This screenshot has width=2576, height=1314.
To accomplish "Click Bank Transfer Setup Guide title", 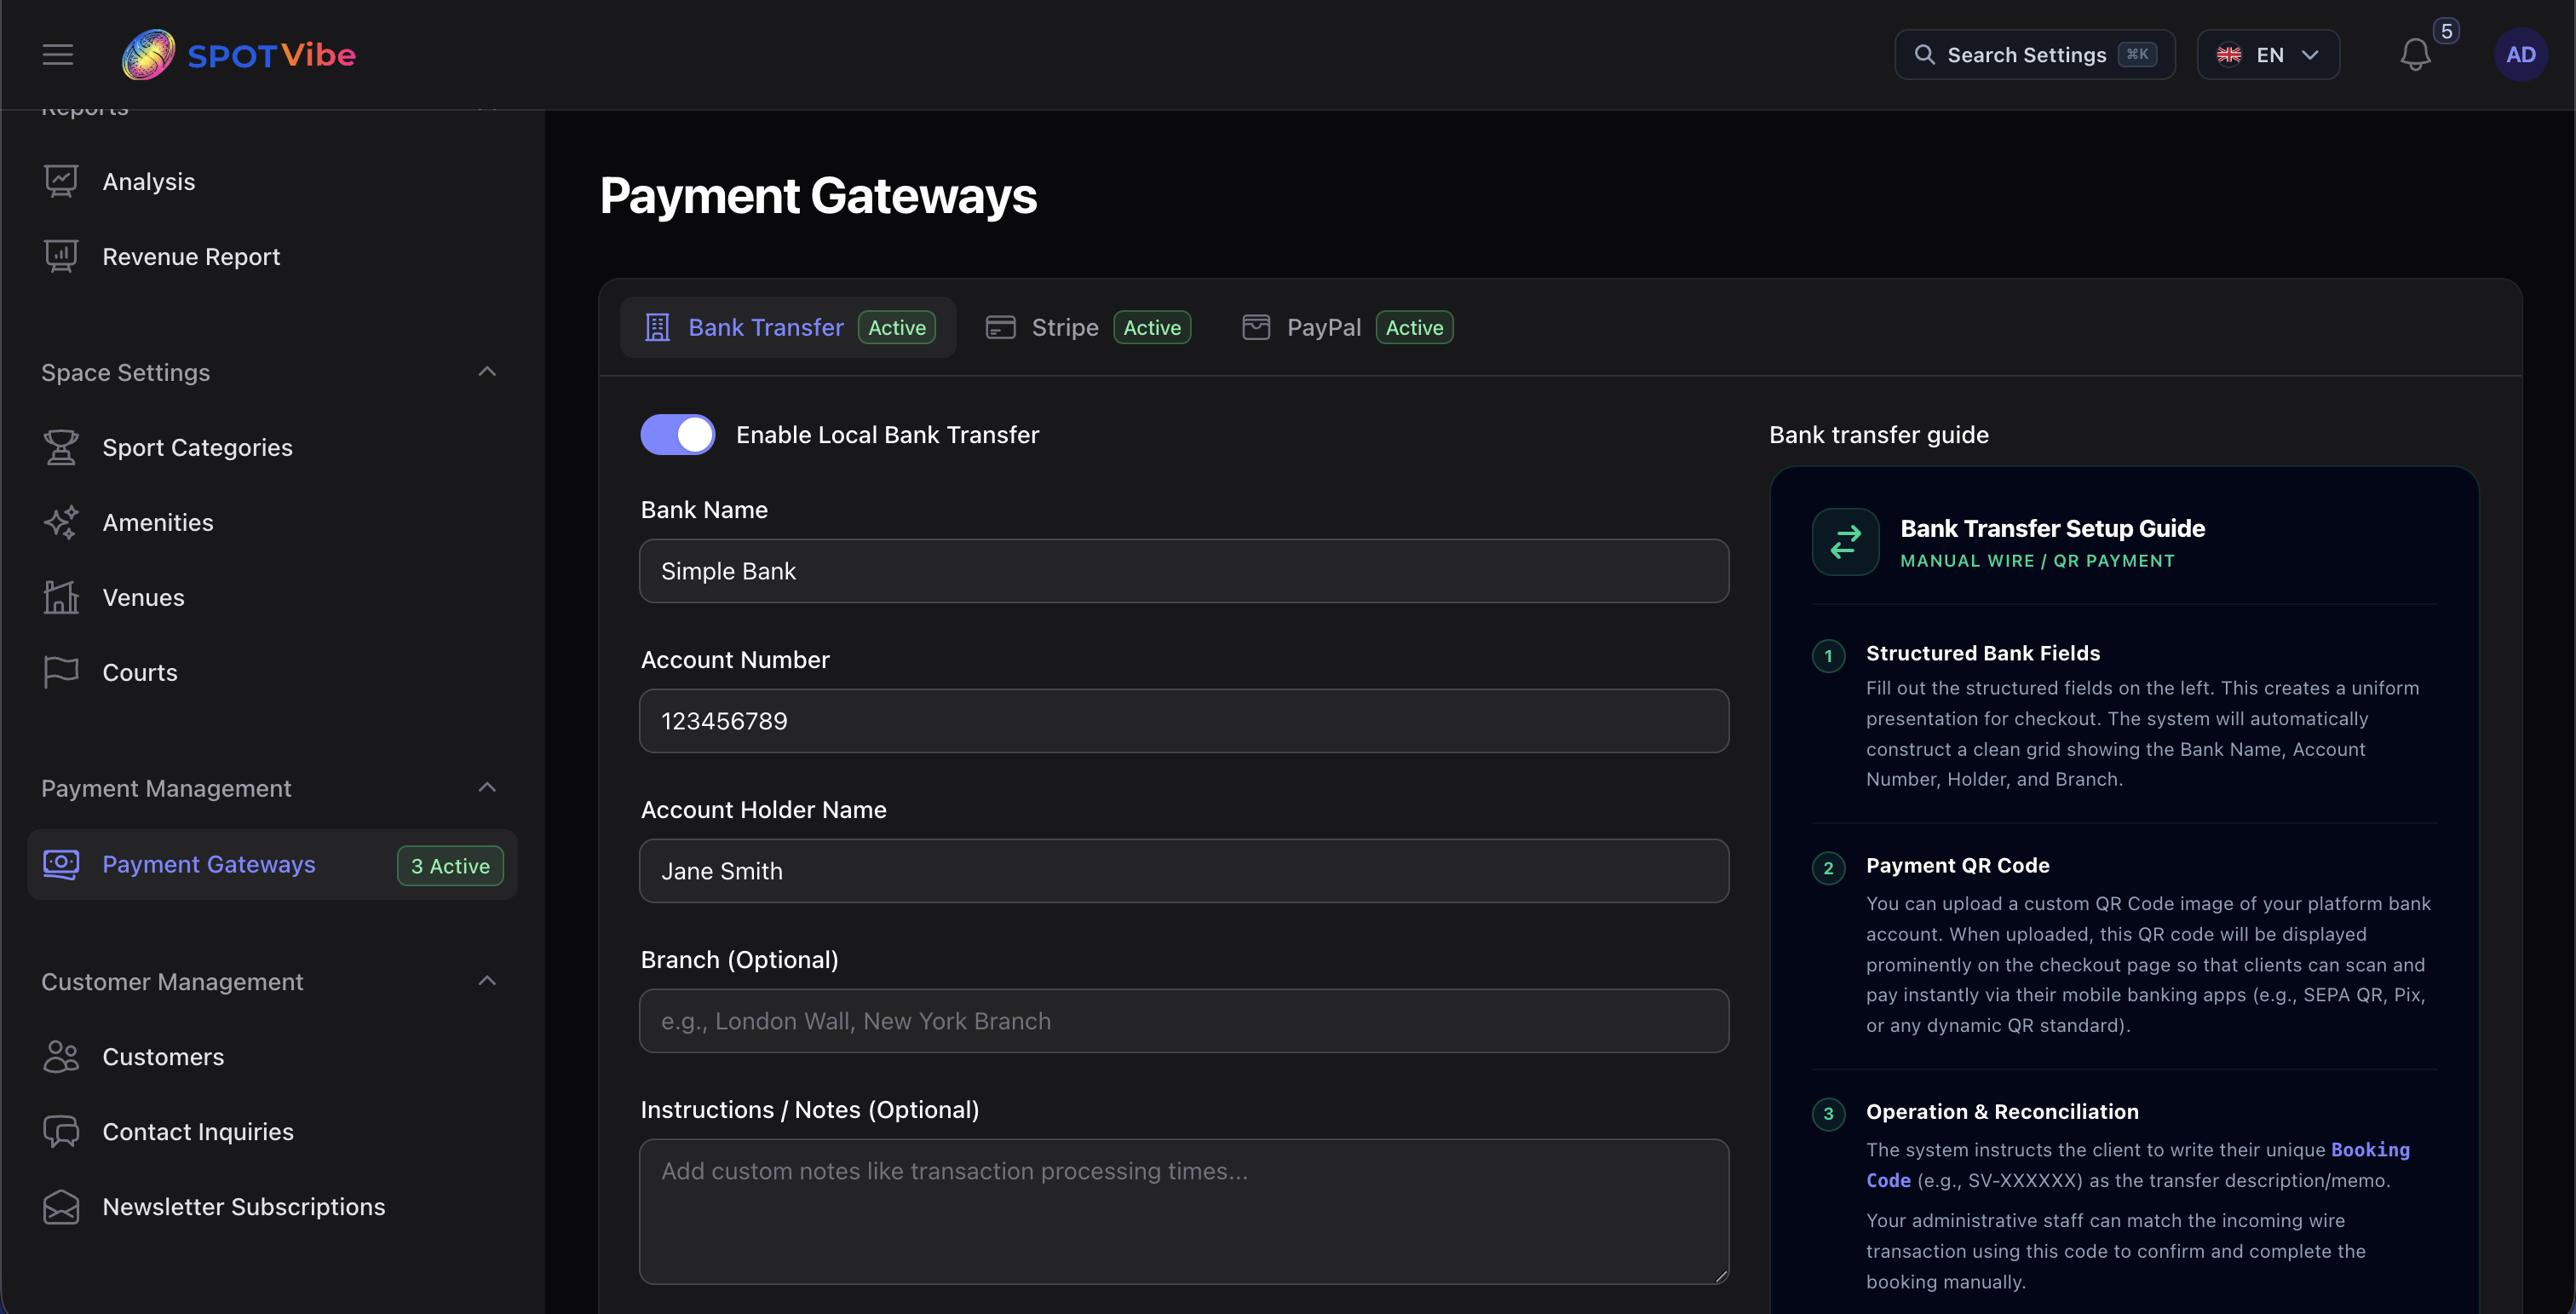I will pyautogui.click(x=2052, y=528).
